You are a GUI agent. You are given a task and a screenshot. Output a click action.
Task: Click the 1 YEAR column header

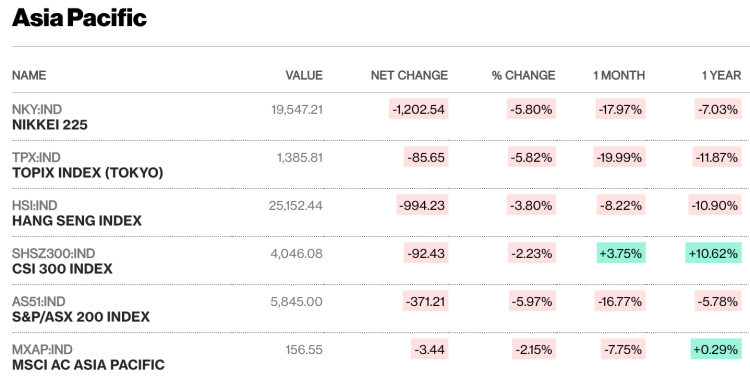721,75
